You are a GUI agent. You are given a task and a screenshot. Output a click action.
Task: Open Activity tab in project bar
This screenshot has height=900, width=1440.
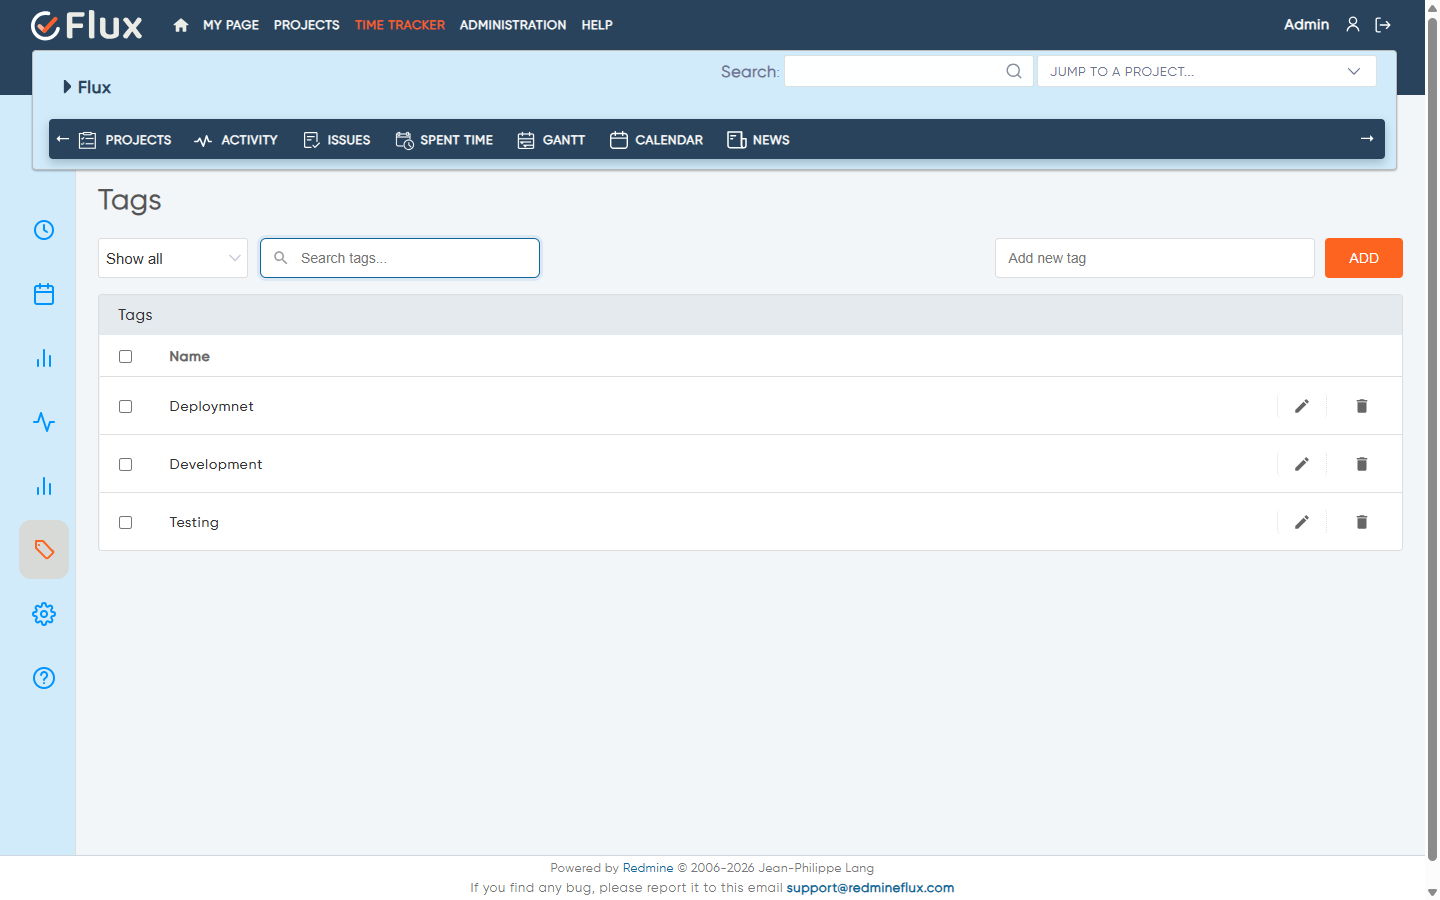pyautogui.click(x=236, y=140)
